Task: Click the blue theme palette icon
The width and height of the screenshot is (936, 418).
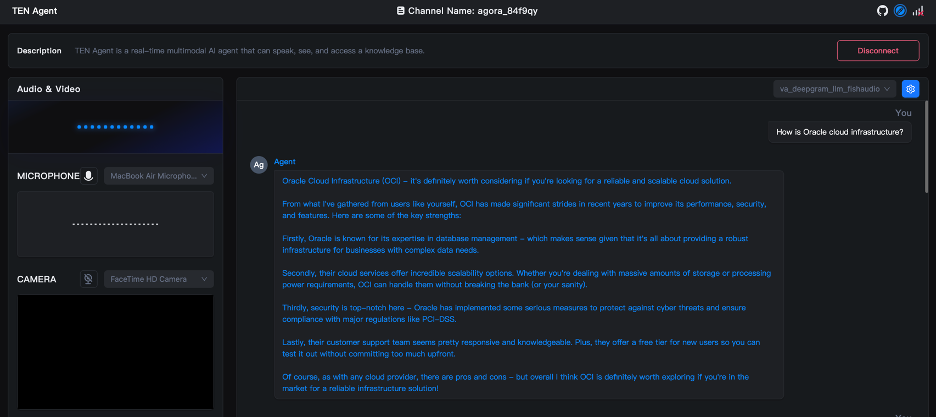Action: pos(900,10)
